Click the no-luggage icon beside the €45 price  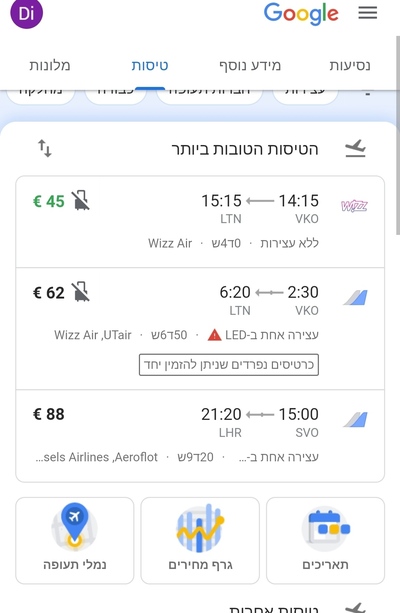point(81,201)
